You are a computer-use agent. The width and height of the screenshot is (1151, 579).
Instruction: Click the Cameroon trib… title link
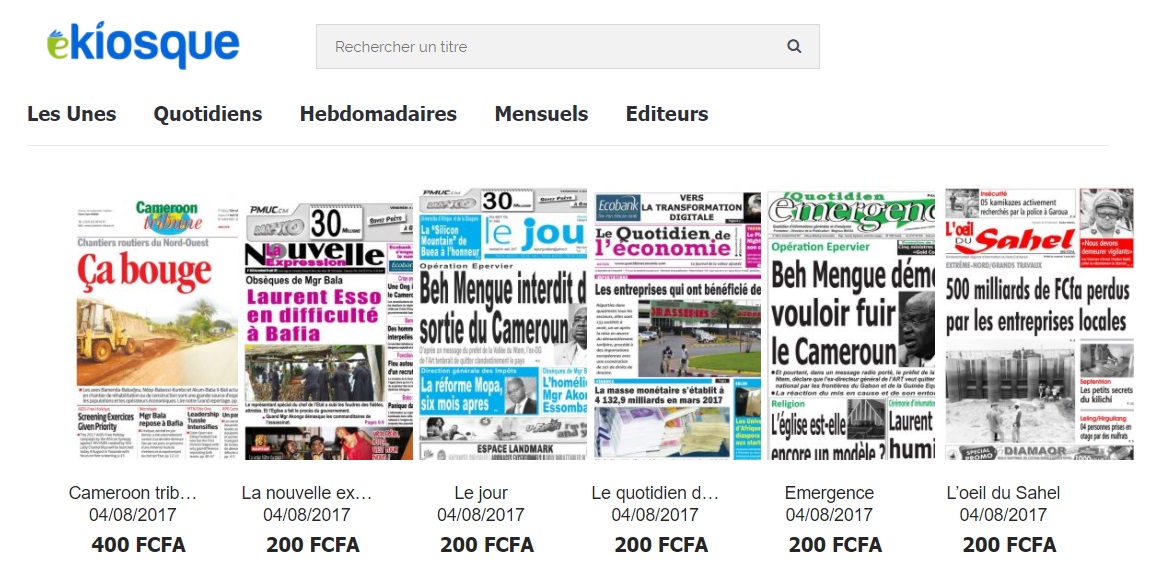click(x=133, y=493)
